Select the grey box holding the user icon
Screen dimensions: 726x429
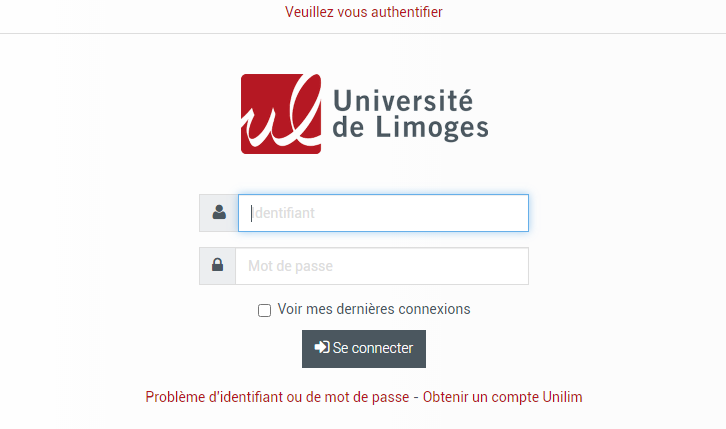click(219, 213)
